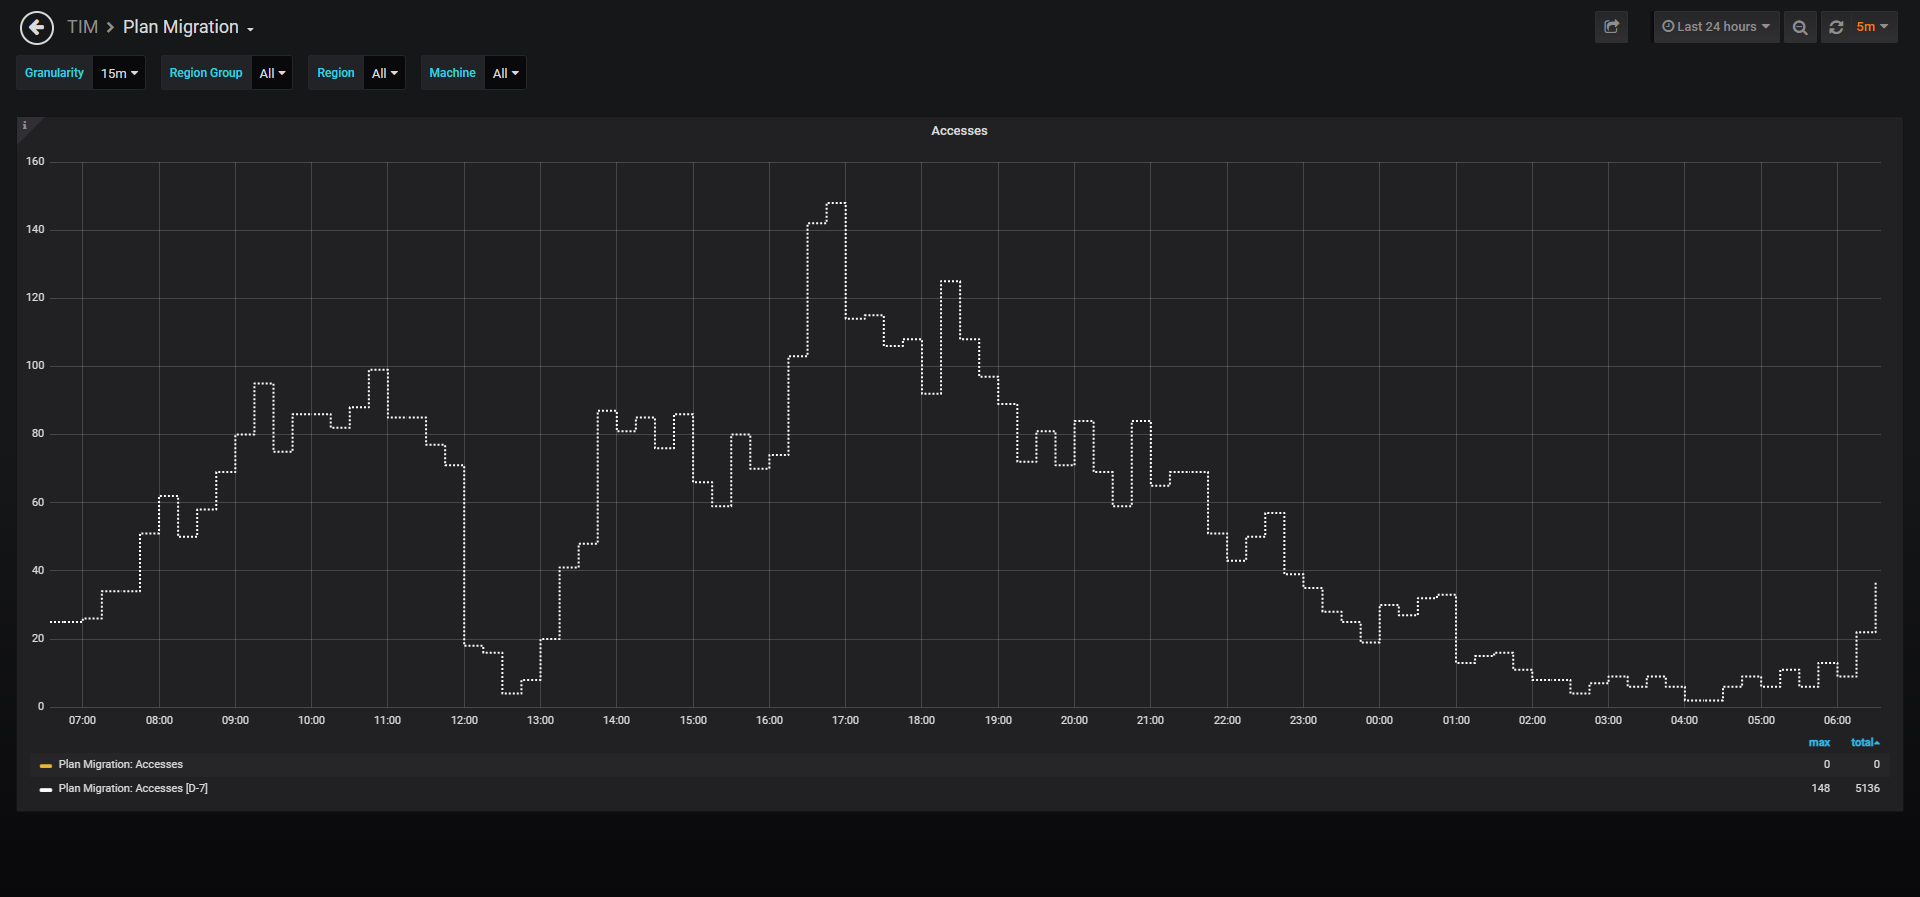
Task: Click the Machine variable label
Action: click(452, 73)
